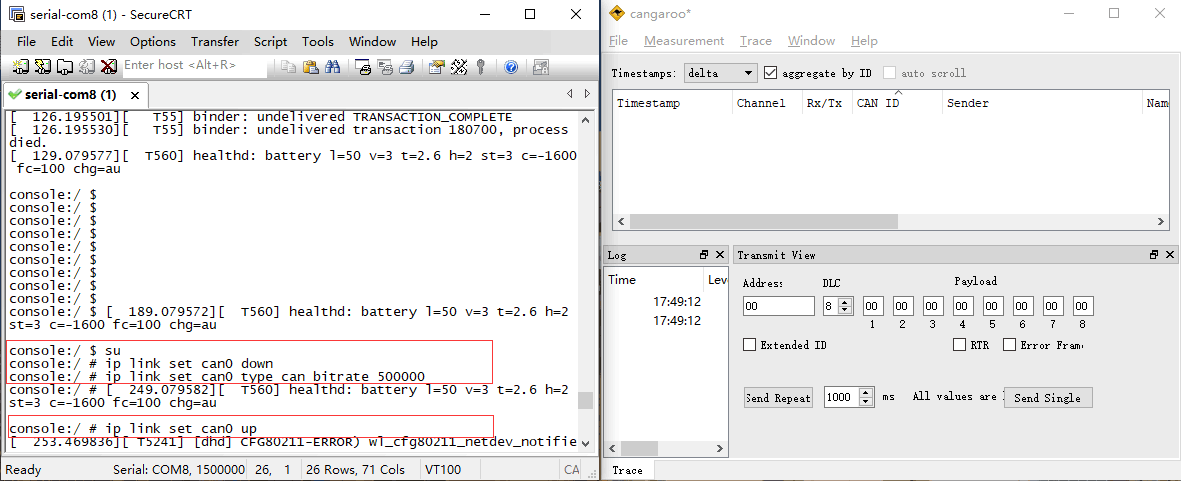The width and height of the screenshot is (1181, 481).
Task: Enable the Extended ID checkbox
Action: click(749, 345)
